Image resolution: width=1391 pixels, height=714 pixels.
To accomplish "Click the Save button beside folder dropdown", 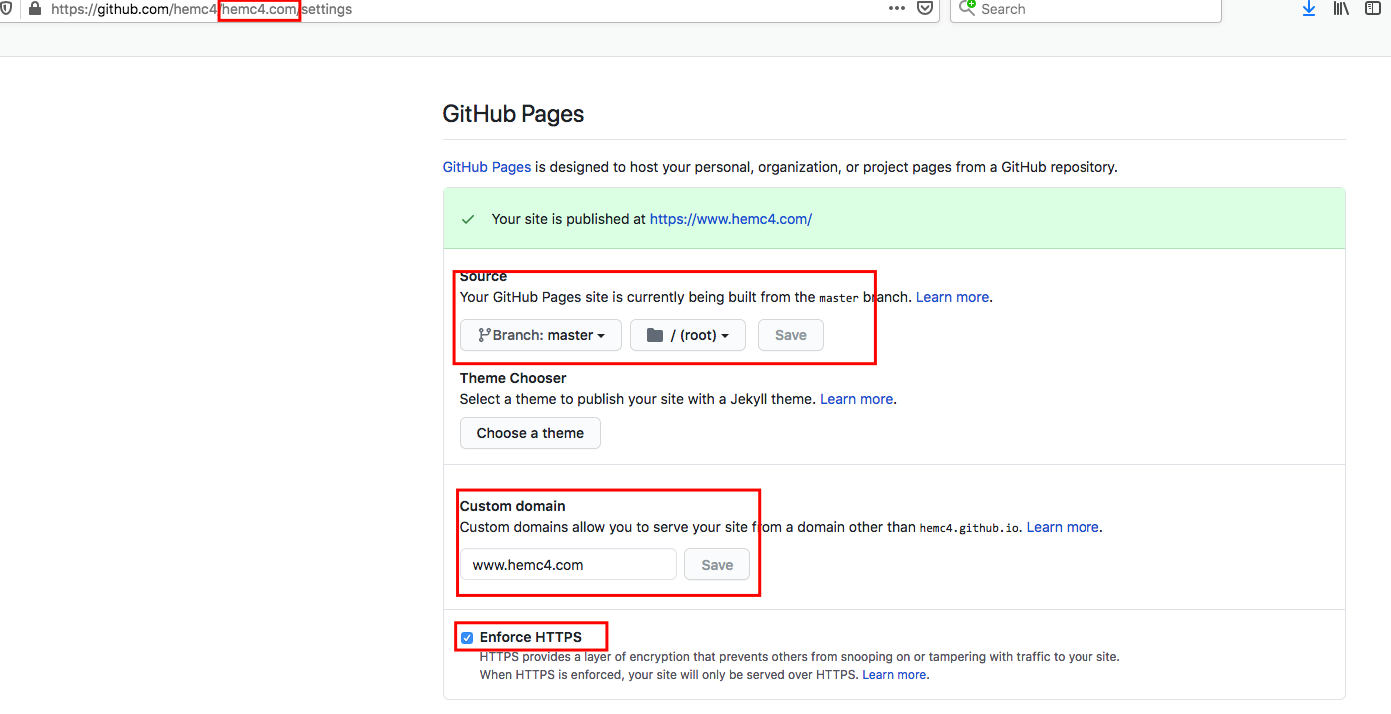I will coord(791,335).
